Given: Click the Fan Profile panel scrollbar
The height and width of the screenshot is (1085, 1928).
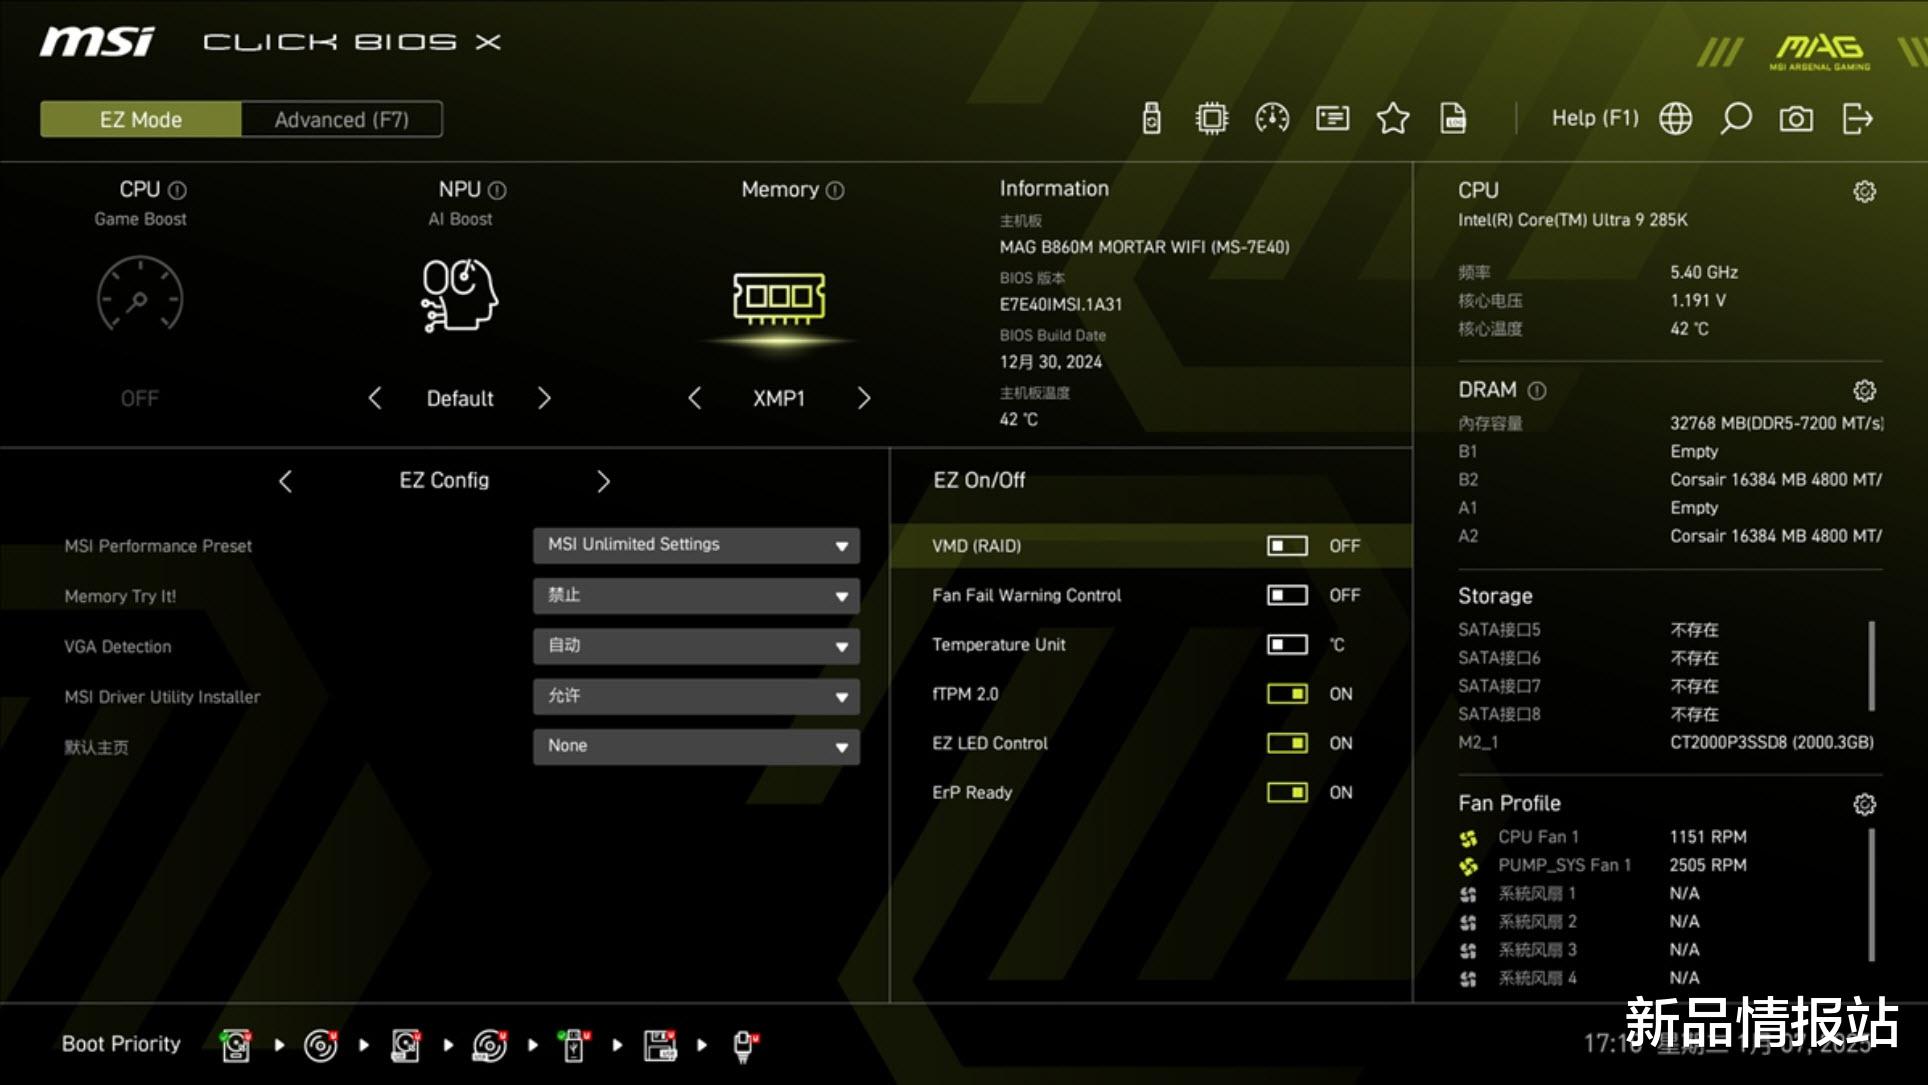Looking at the screenshot, I should [x=1871, y=895].
